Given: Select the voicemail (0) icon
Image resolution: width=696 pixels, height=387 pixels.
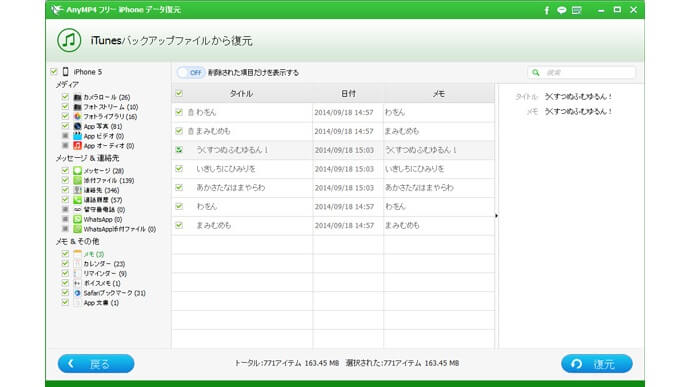Looking at the screenshot, I should click(78, 209).
